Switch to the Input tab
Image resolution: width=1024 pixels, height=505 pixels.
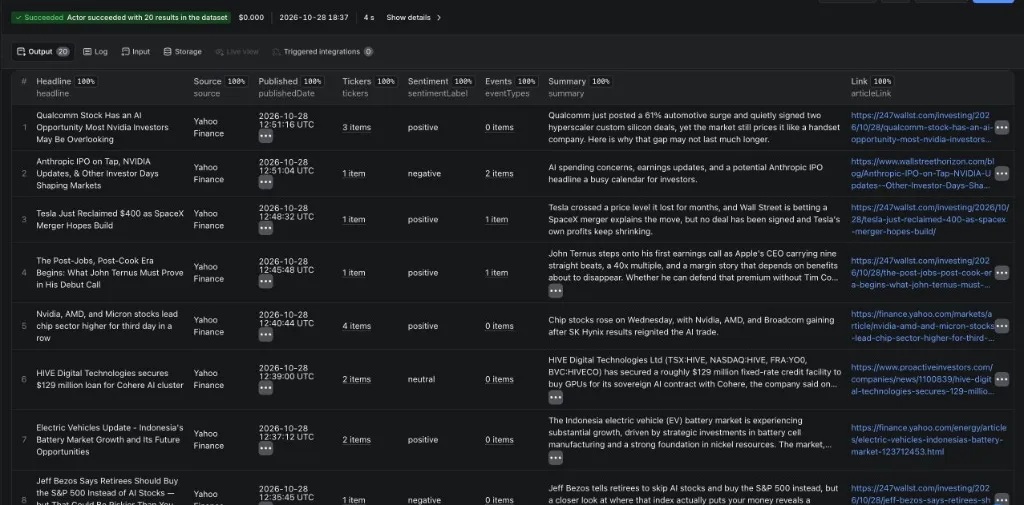tap(136, 52)
